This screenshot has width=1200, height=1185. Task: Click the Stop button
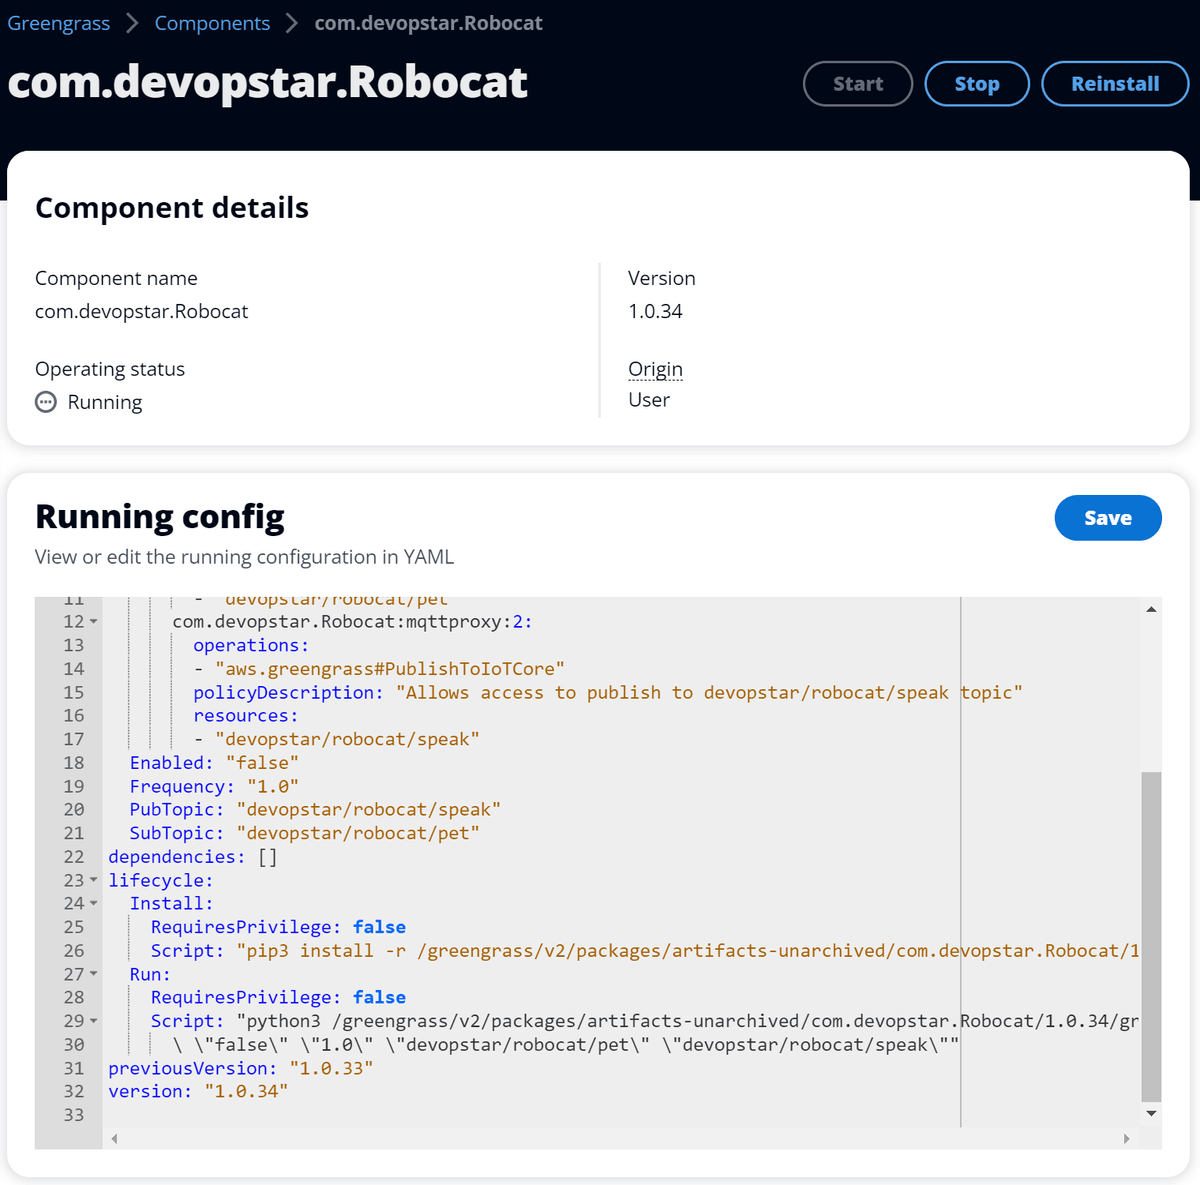coord(976,84)
